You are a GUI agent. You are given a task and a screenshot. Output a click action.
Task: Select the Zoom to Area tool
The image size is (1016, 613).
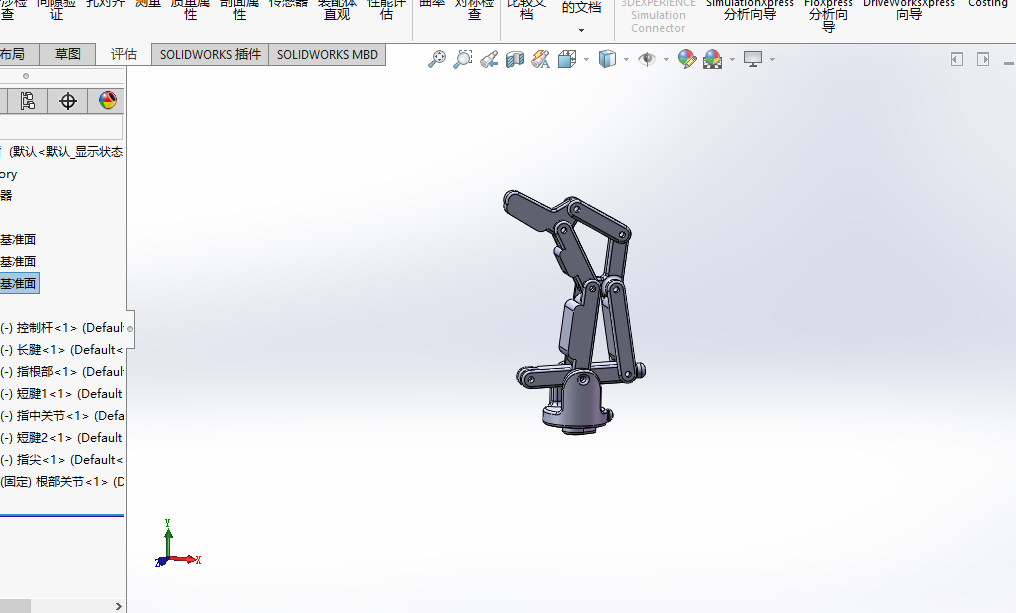point(463,59)
